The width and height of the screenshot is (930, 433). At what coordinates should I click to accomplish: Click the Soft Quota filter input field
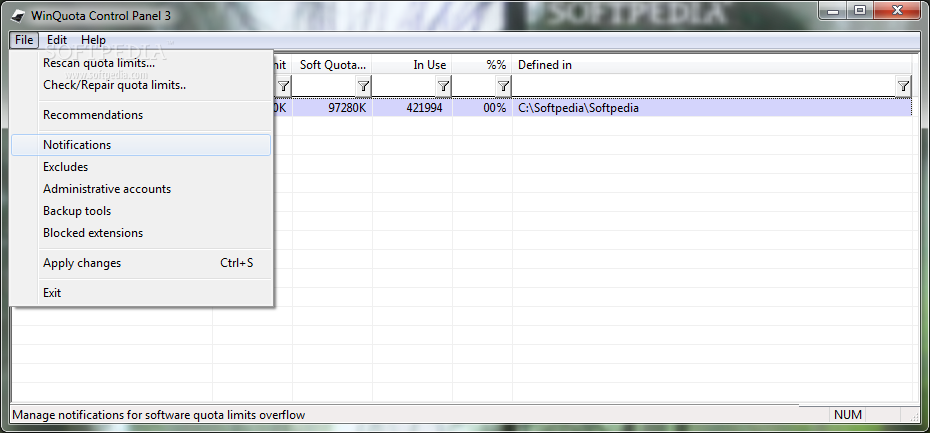pos(324,87)
